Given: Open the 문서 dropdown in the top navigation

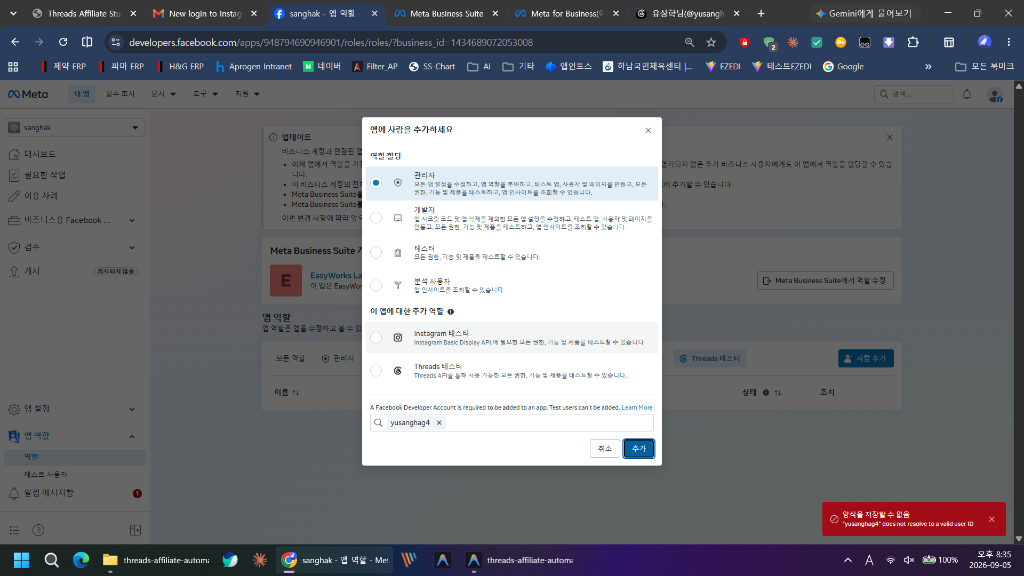Looking at the screenshot, I should pyautogui.click(x=163, y=94).
